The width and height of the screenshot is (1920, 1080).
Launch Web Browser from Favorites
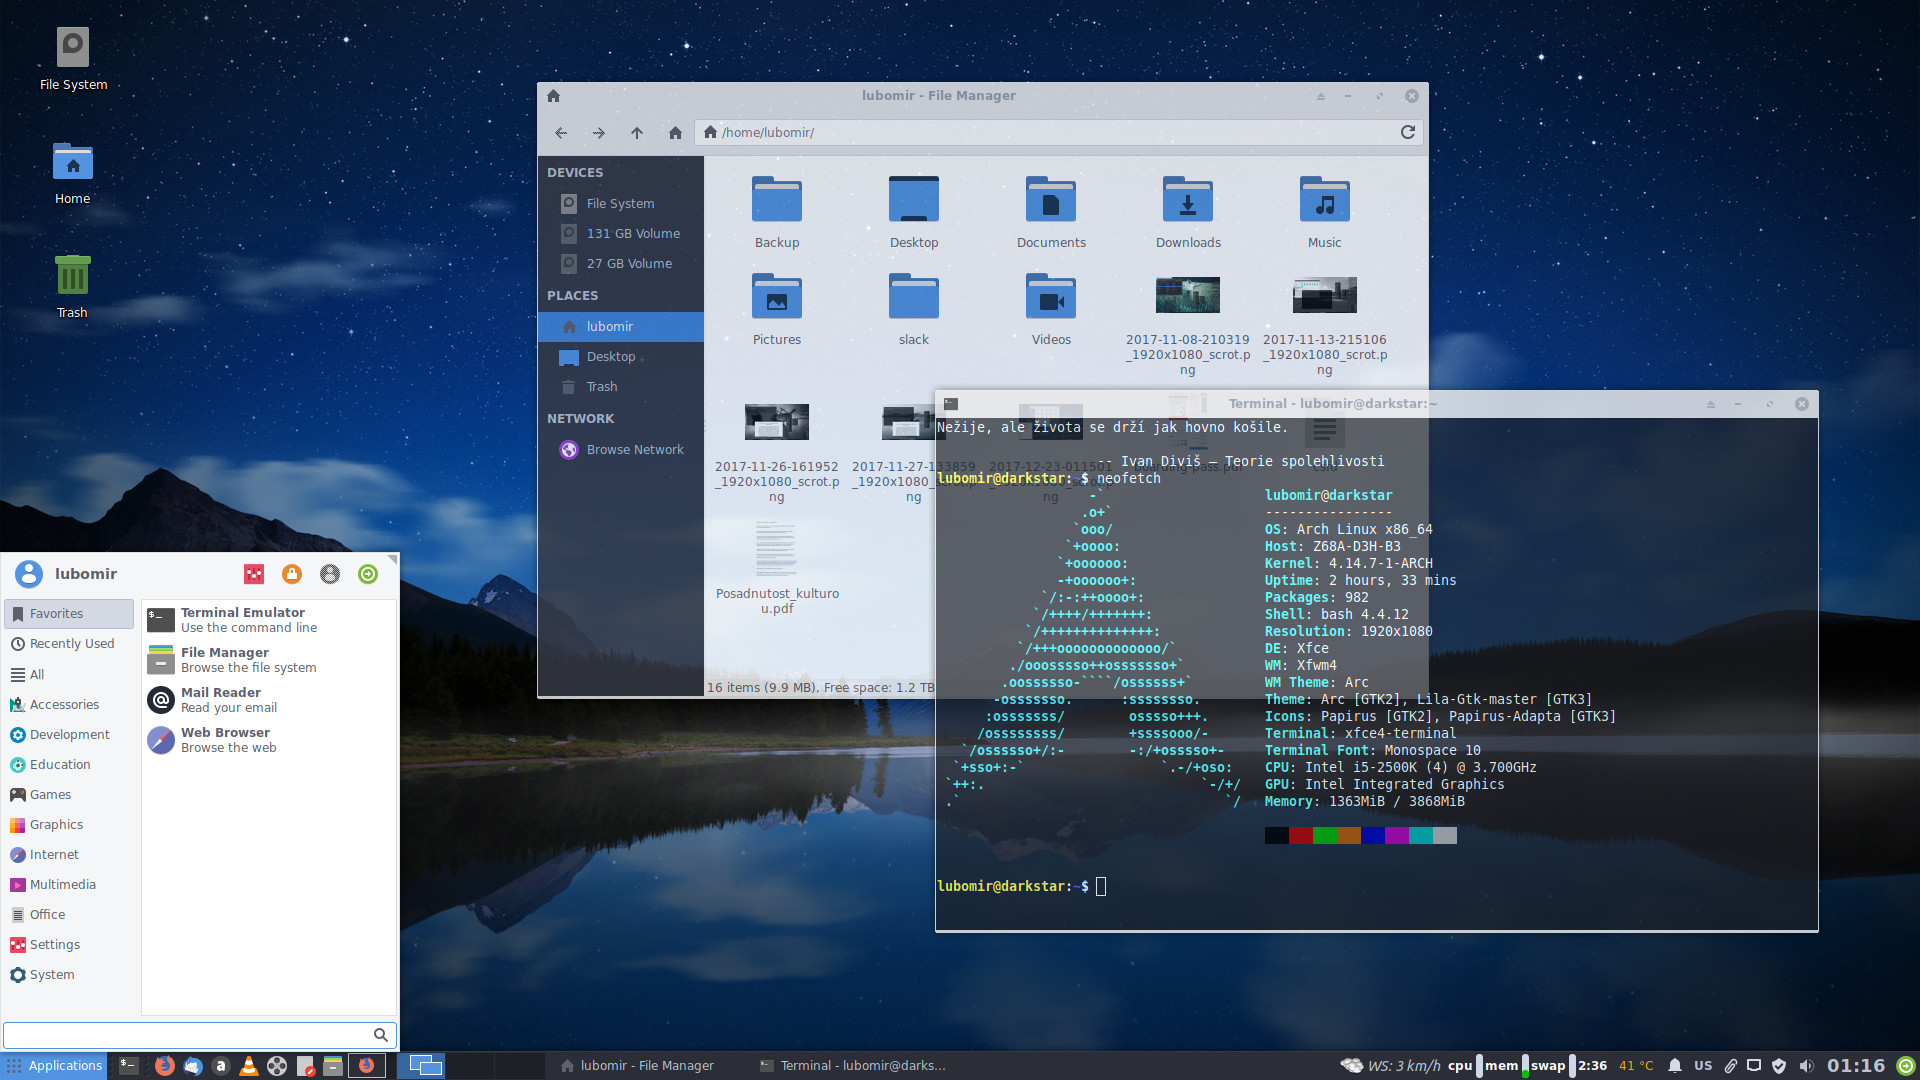(x=269, y=740)
